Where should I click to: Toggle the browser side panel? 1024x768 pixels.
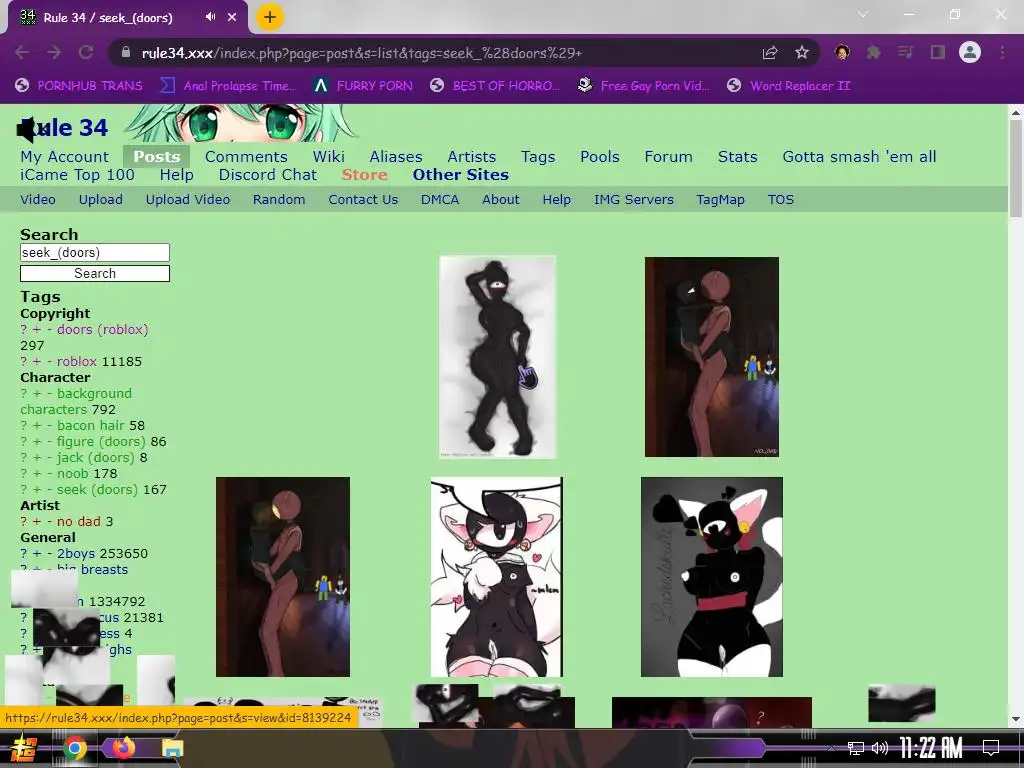pos(938,52)
